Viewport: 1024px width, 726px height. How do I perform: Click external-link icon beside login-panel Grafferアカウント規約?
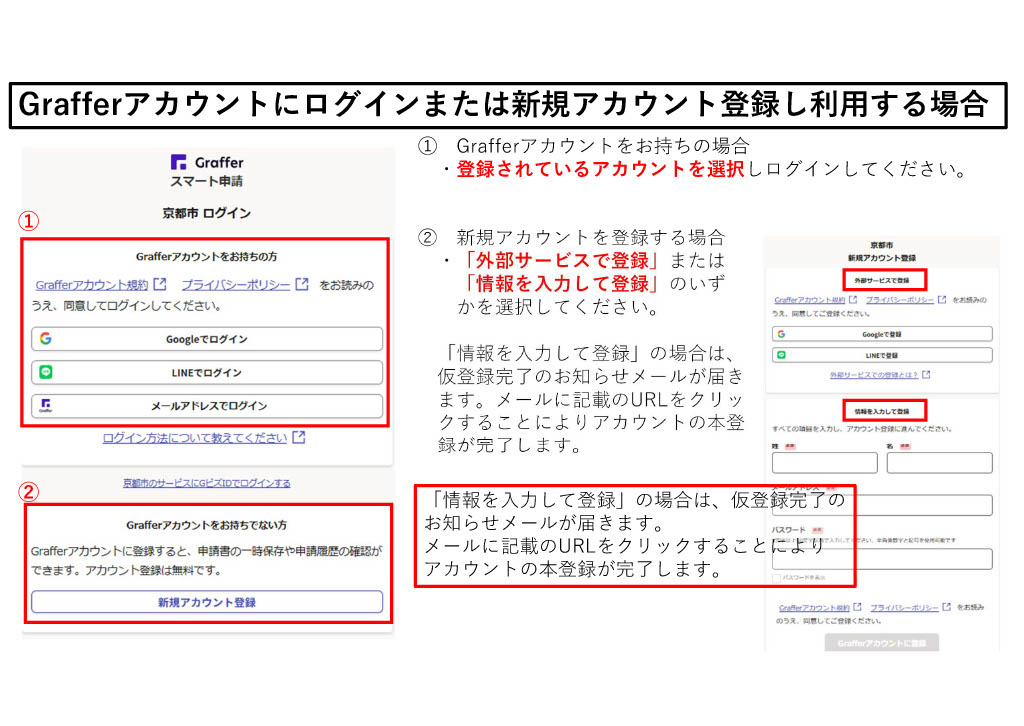pyautogui.click(x=160, y=285)
